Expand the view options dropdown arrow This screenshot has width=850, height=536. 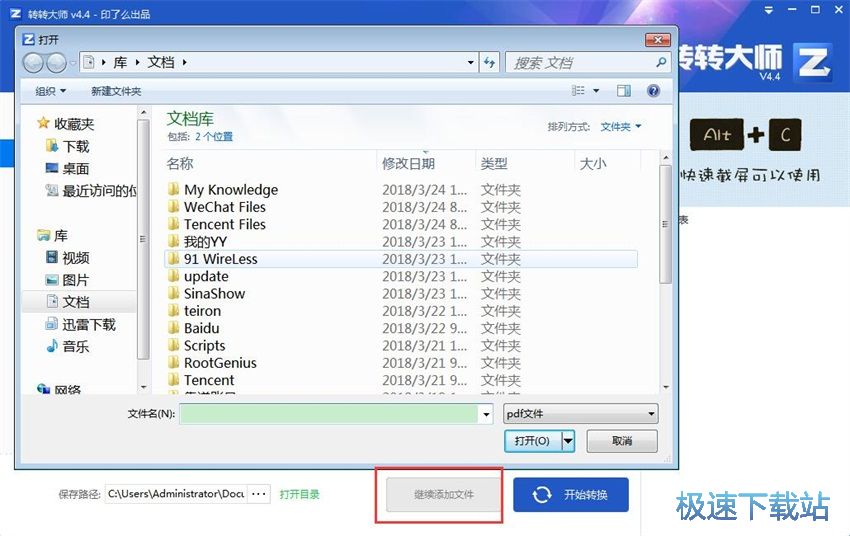596,91
